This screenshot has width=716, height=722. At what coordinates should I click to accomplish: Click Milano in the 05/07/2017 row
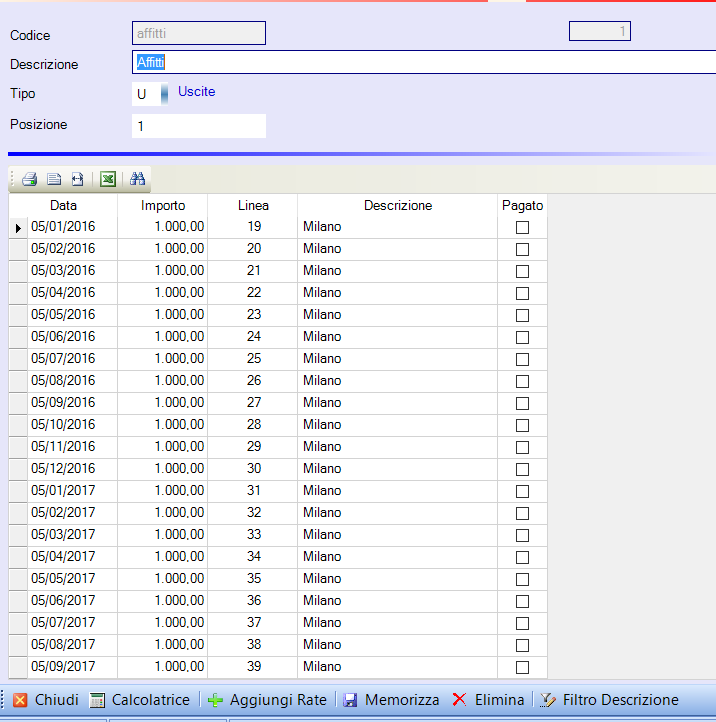click(x=322, y=623)
